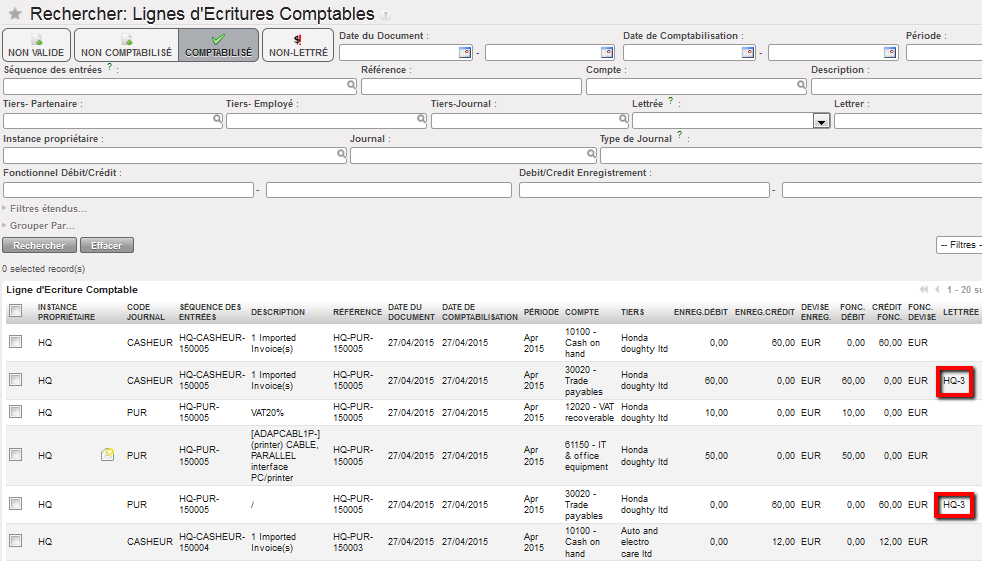Expand the Filtres étendus section
The width and height of the screenshot is (982, 561).
[x=47, y=209]
